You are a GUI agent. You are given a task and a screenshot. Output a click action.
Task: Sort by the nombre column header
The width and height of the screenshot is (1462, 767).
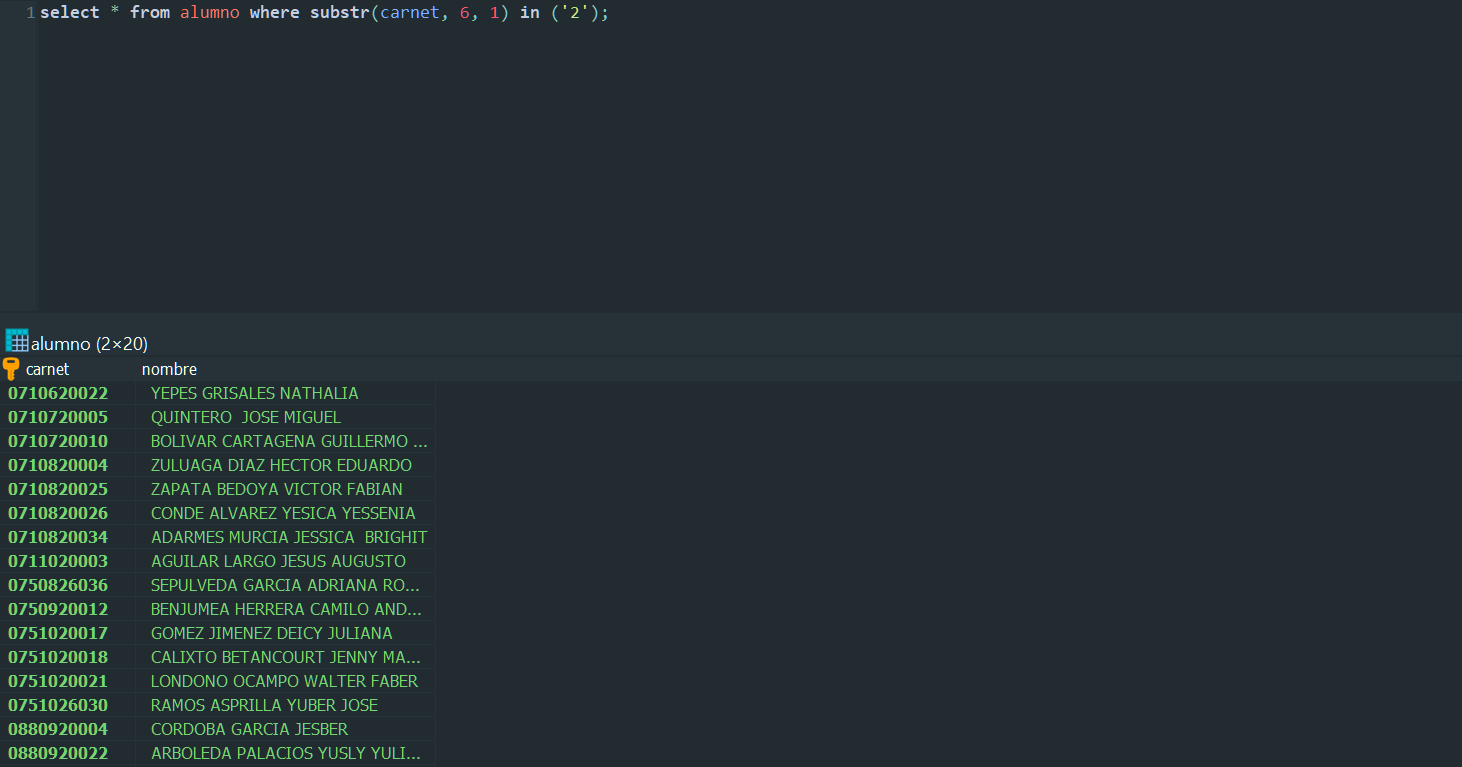169,369
